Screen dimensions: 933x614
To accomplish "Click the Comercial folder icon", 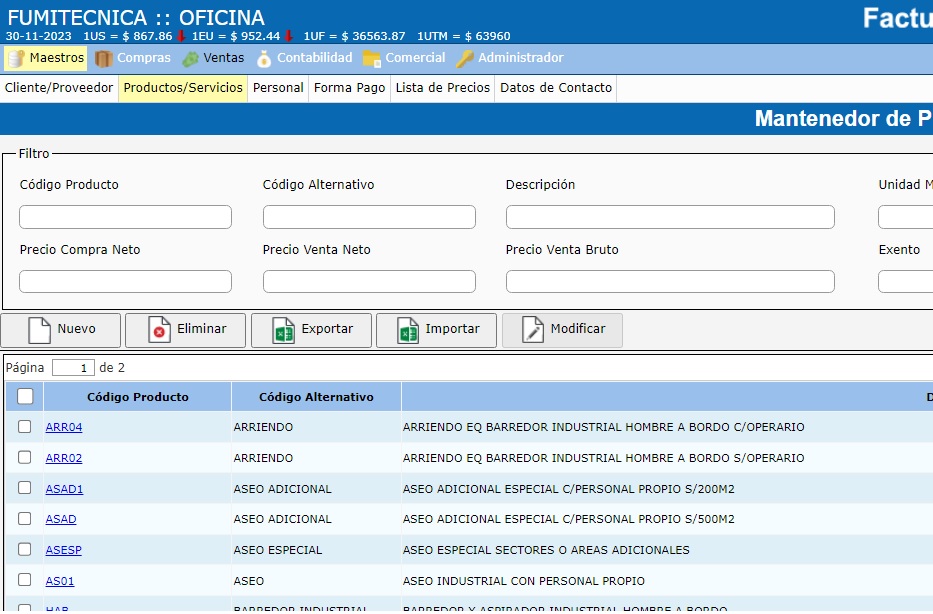I will [372, 59].
